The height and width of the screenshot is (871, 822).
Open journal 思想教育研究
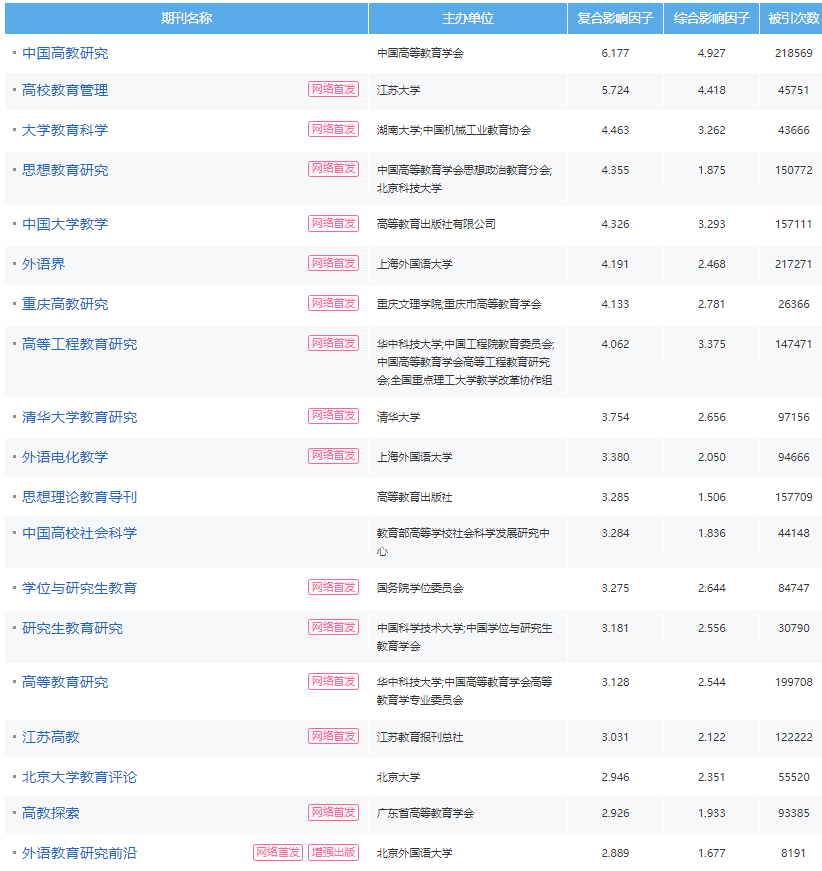pos(65,170)
